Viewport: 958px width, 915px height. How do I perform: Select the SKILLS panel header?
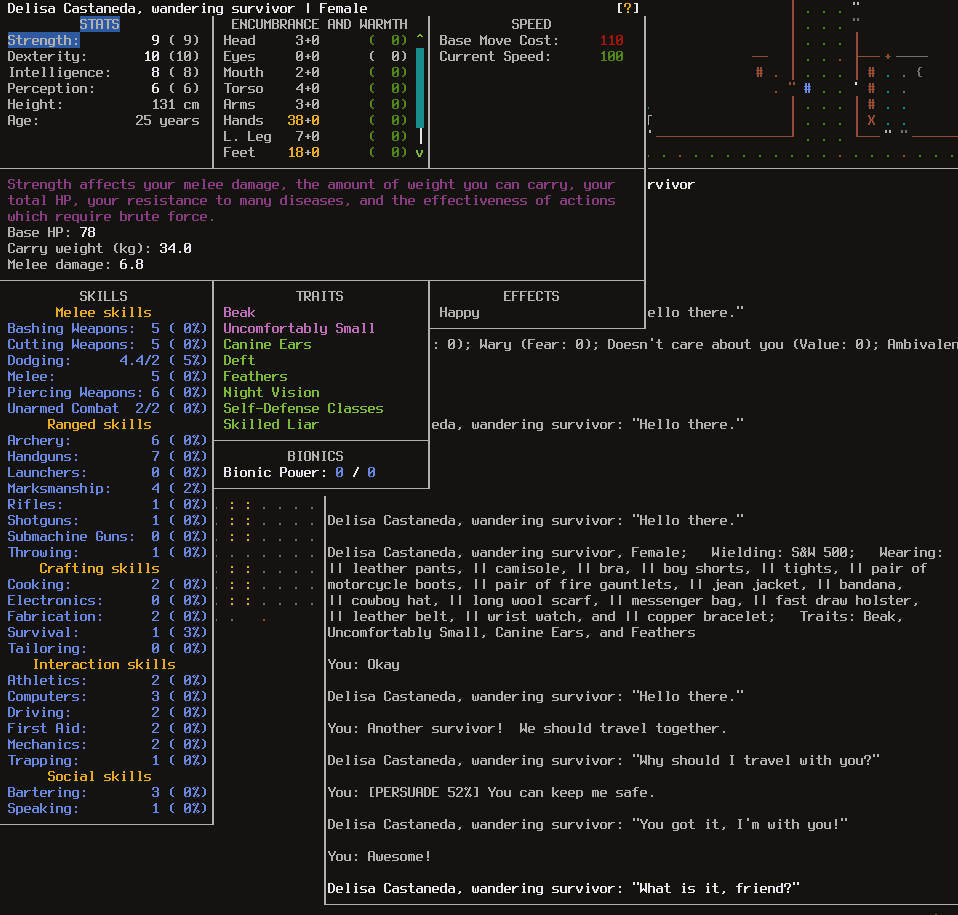103,296
